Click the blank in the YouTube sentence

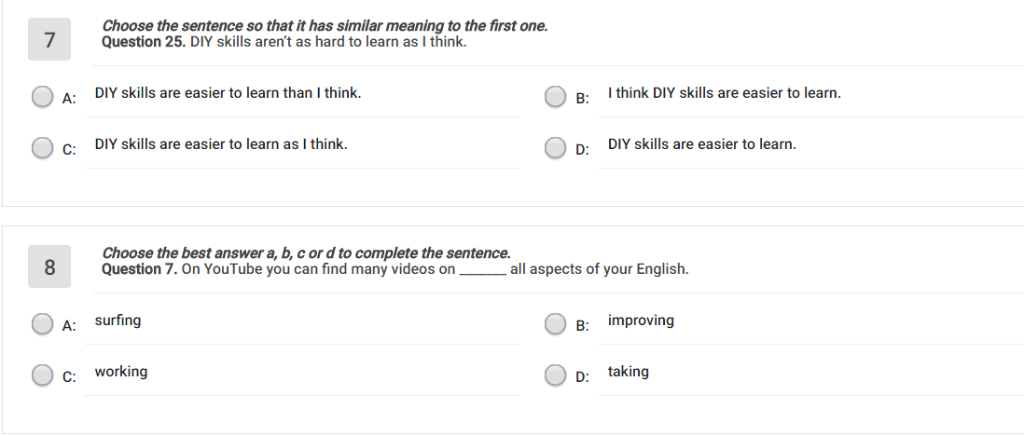tap(482, 270)
